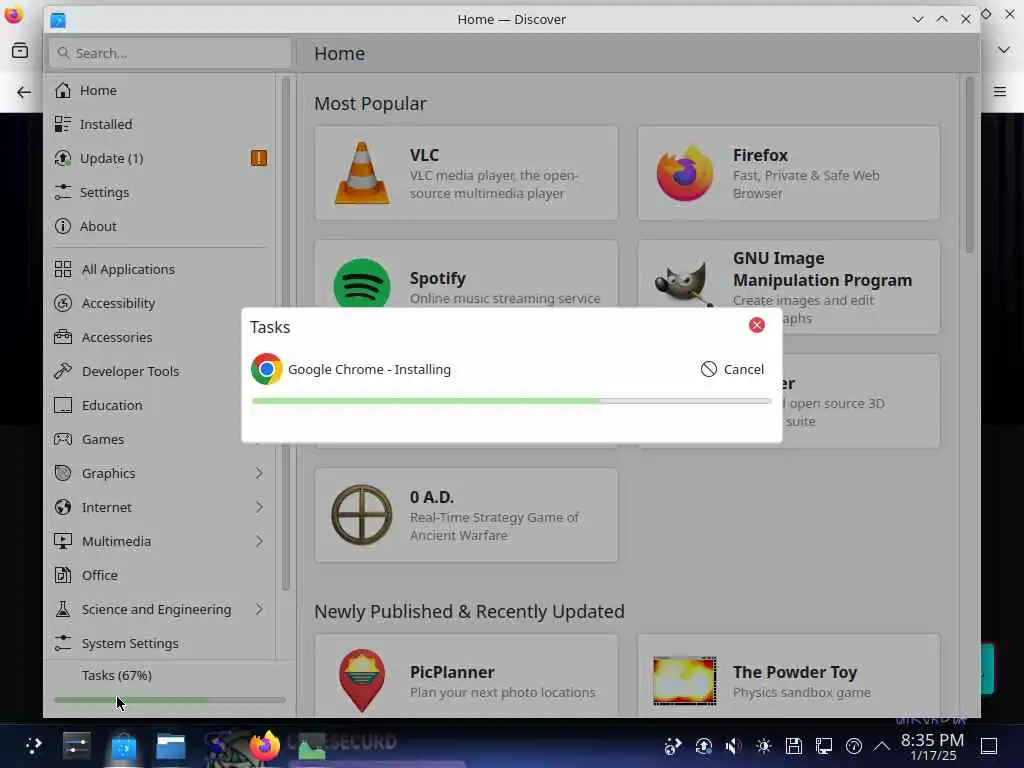Open the VLC app card
Screen dimensions: 1024x768
(x=466, y=173)
